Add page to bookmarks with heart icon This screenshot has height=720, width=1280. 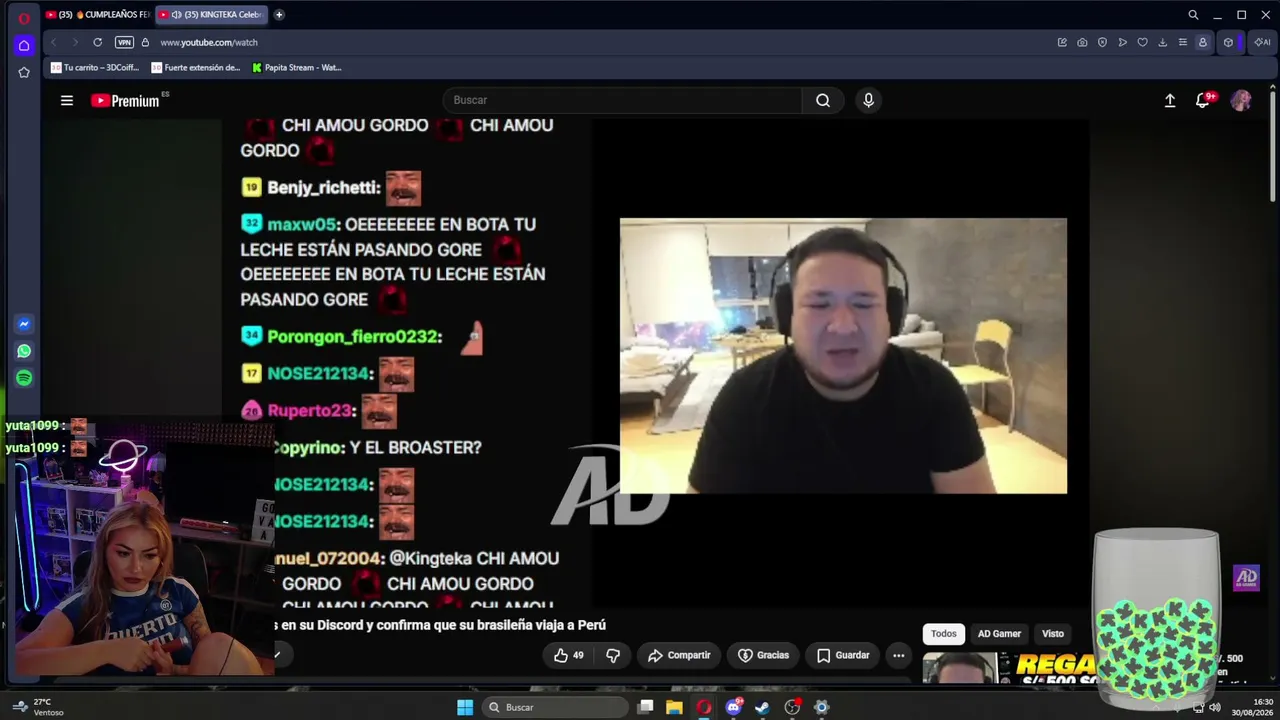(x=1143, y=42)
